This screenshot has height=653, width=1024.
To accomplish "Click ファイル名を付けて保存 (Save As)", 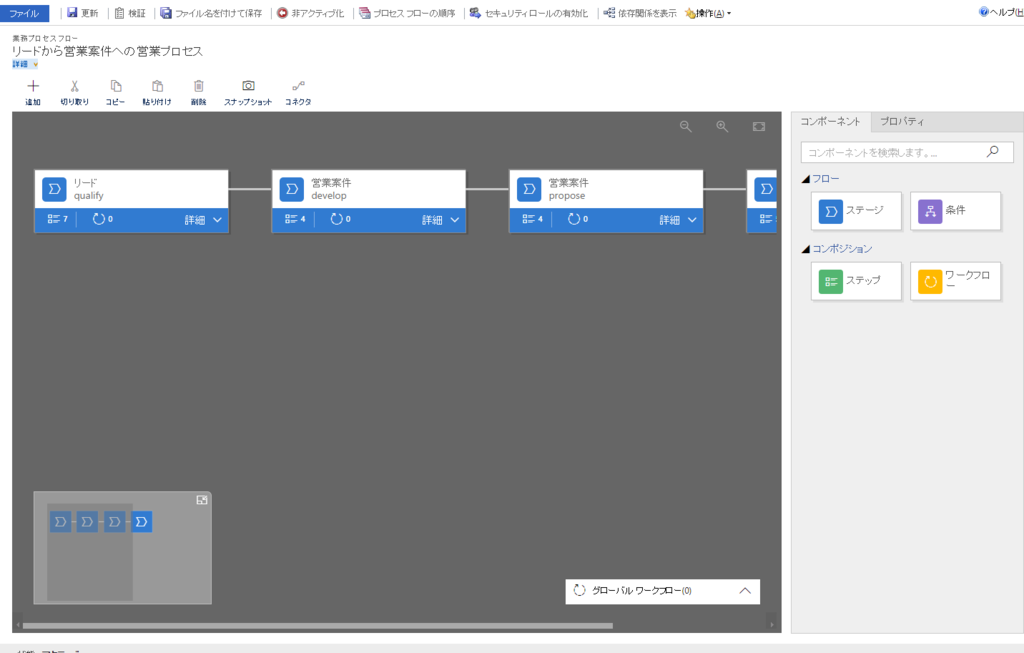I will tap(211, 13).
